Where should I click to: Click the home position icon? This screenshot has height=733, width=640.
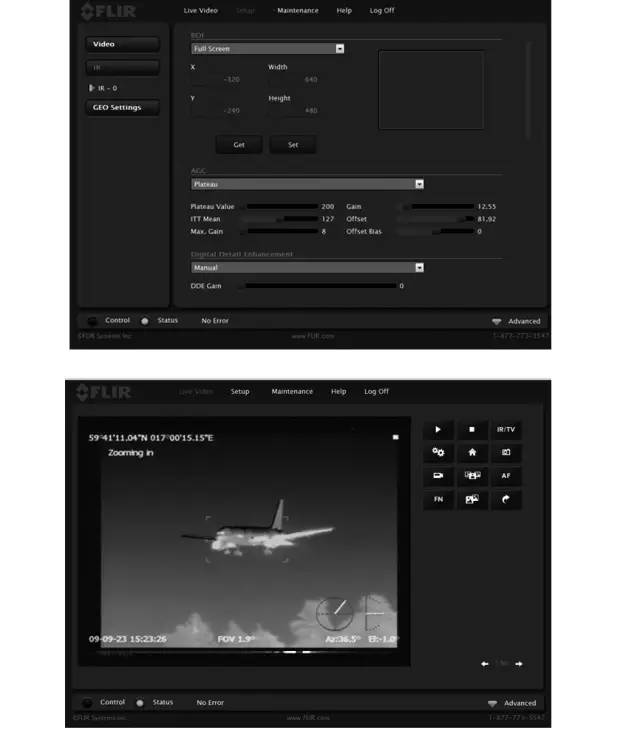[471, 453]
